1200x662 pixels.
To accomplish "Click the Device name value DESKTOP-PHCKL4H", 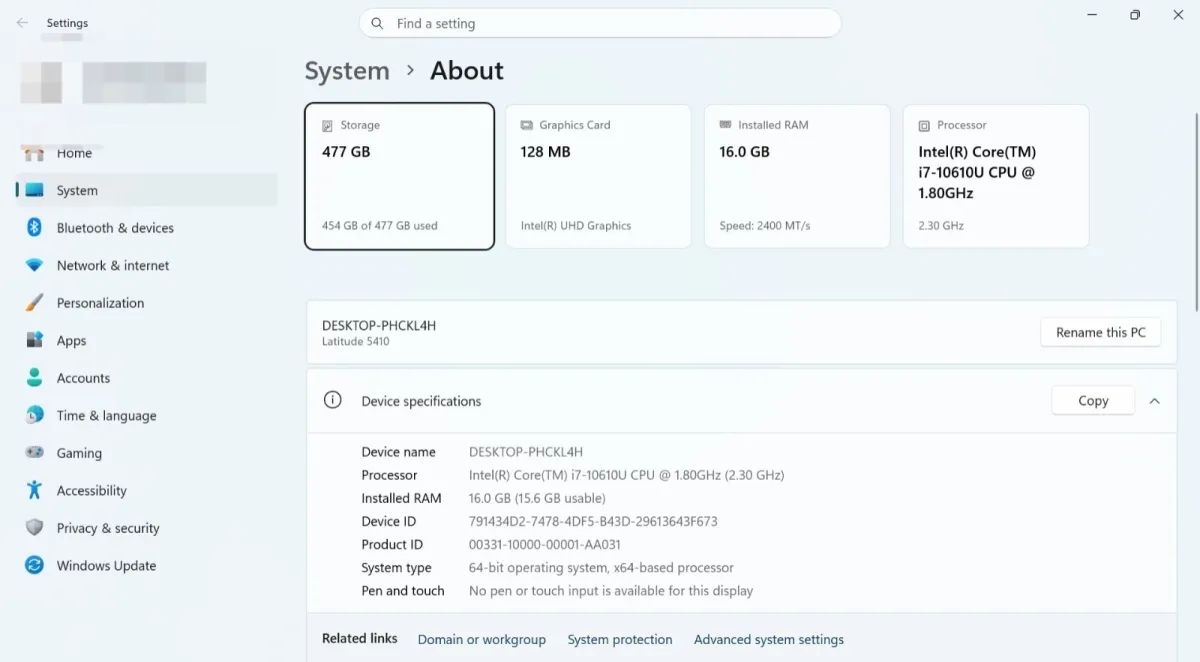I will [526, 452].
